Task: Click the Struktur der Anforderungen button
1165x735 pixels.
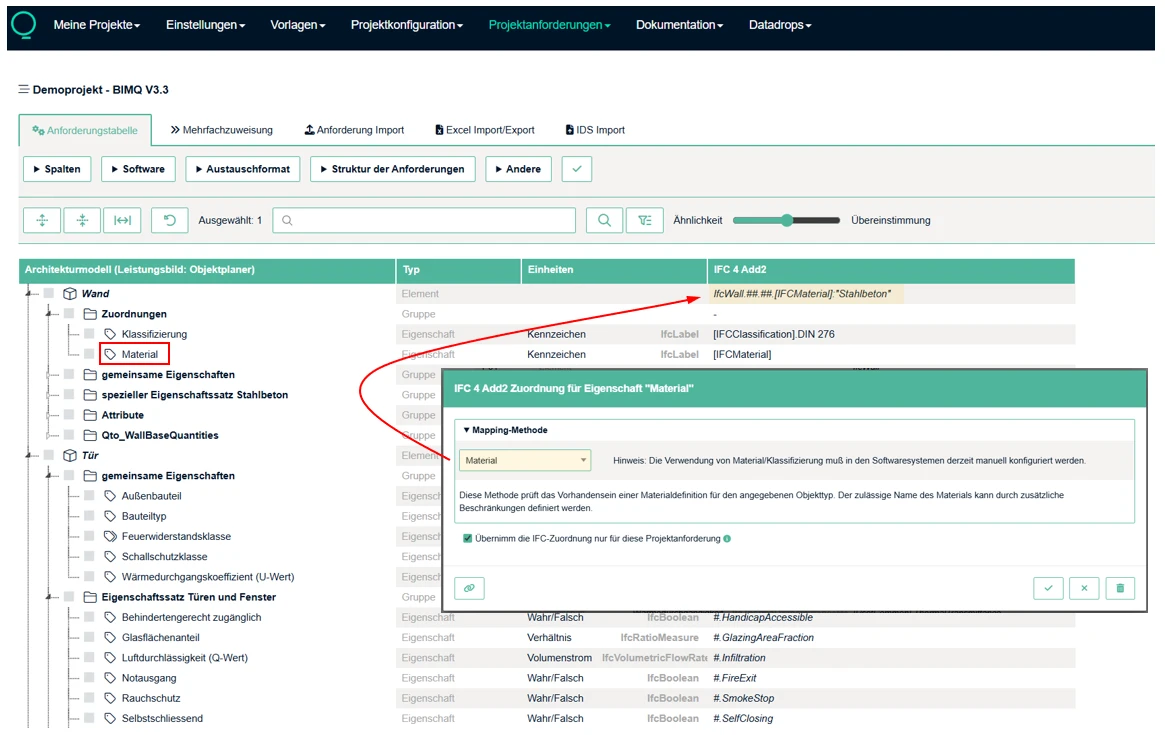Action: coord(392,169)
